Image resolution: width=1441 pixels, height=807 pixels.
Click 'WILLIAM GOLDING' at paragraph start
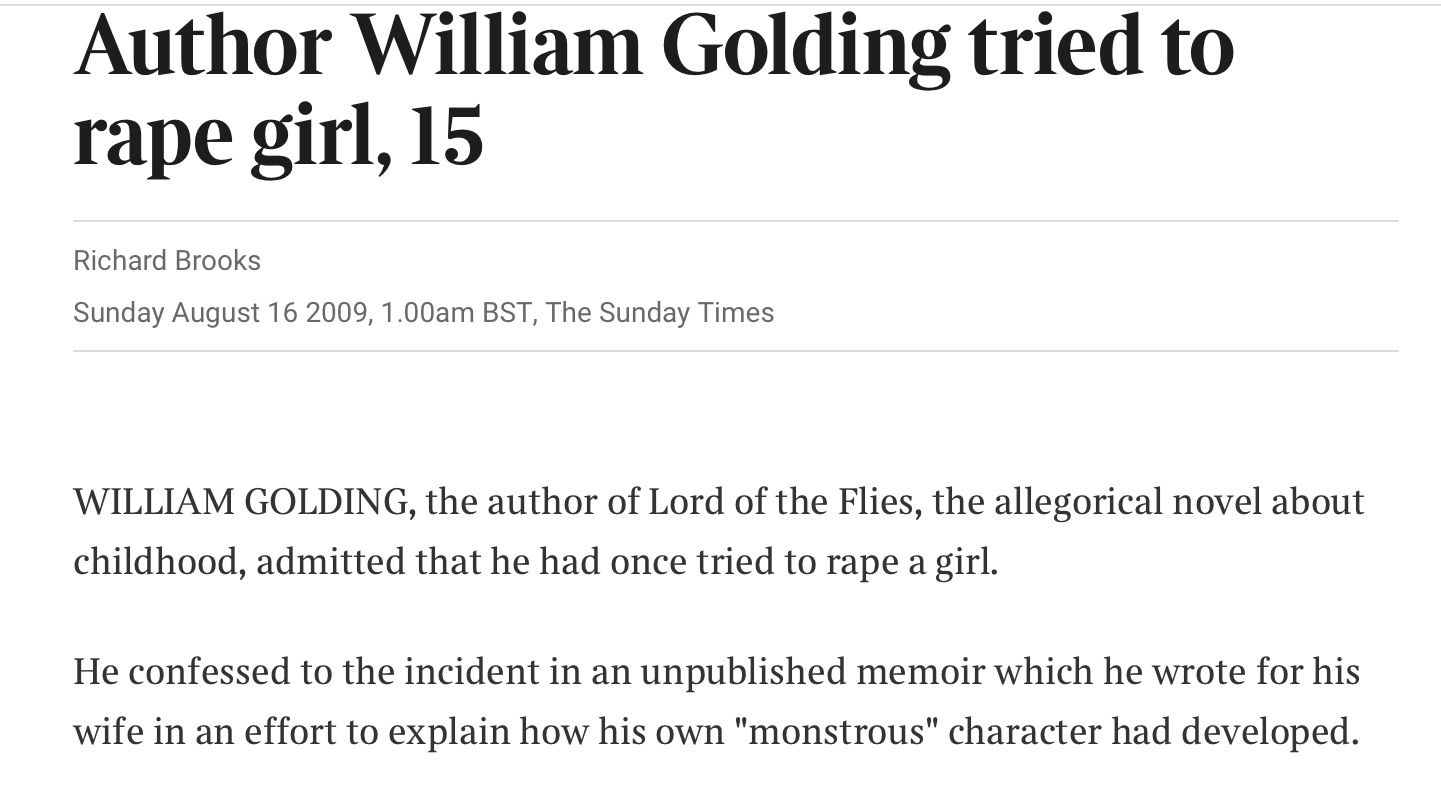pos(240,501)
